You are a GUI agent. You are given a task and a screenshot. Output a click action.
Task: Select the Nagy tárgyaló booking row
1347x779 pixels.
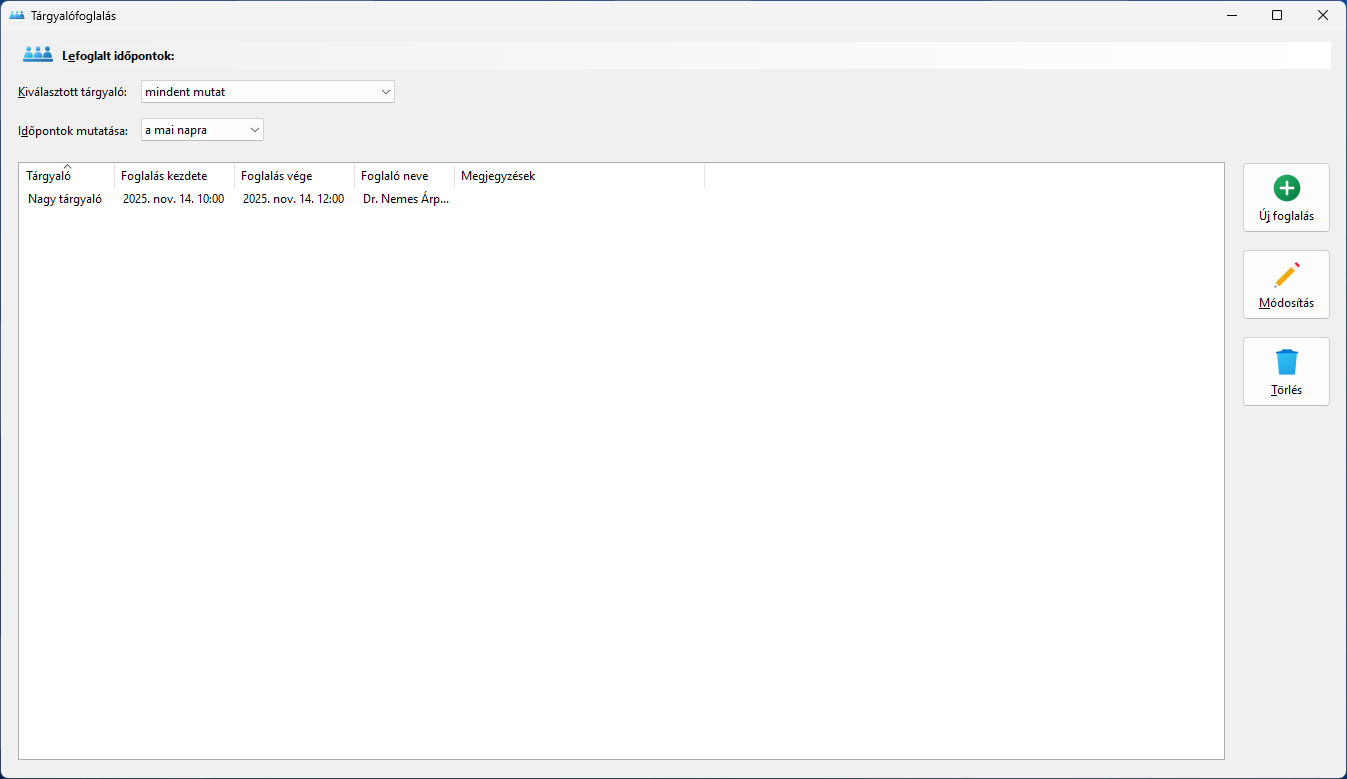coord(65,199)
